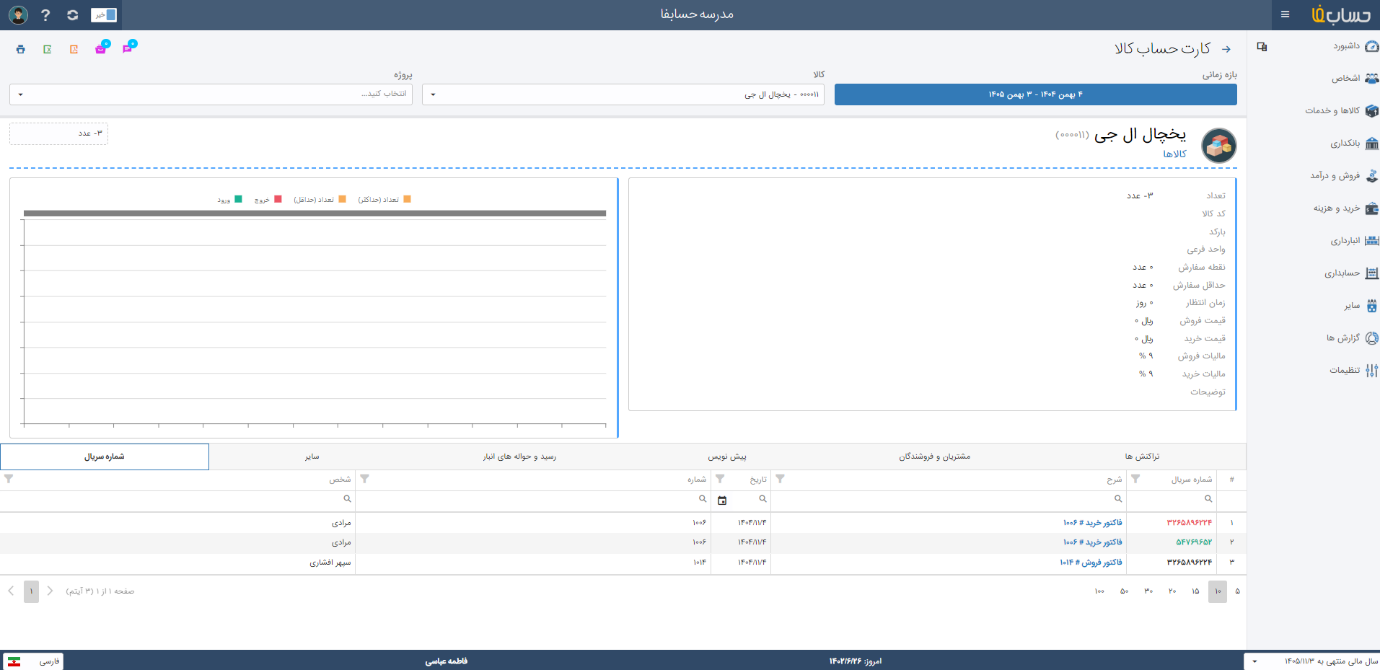Toggle the خروج series in chart legend
The height and width of the screenshot is (670, 1380).
point(269,200)
